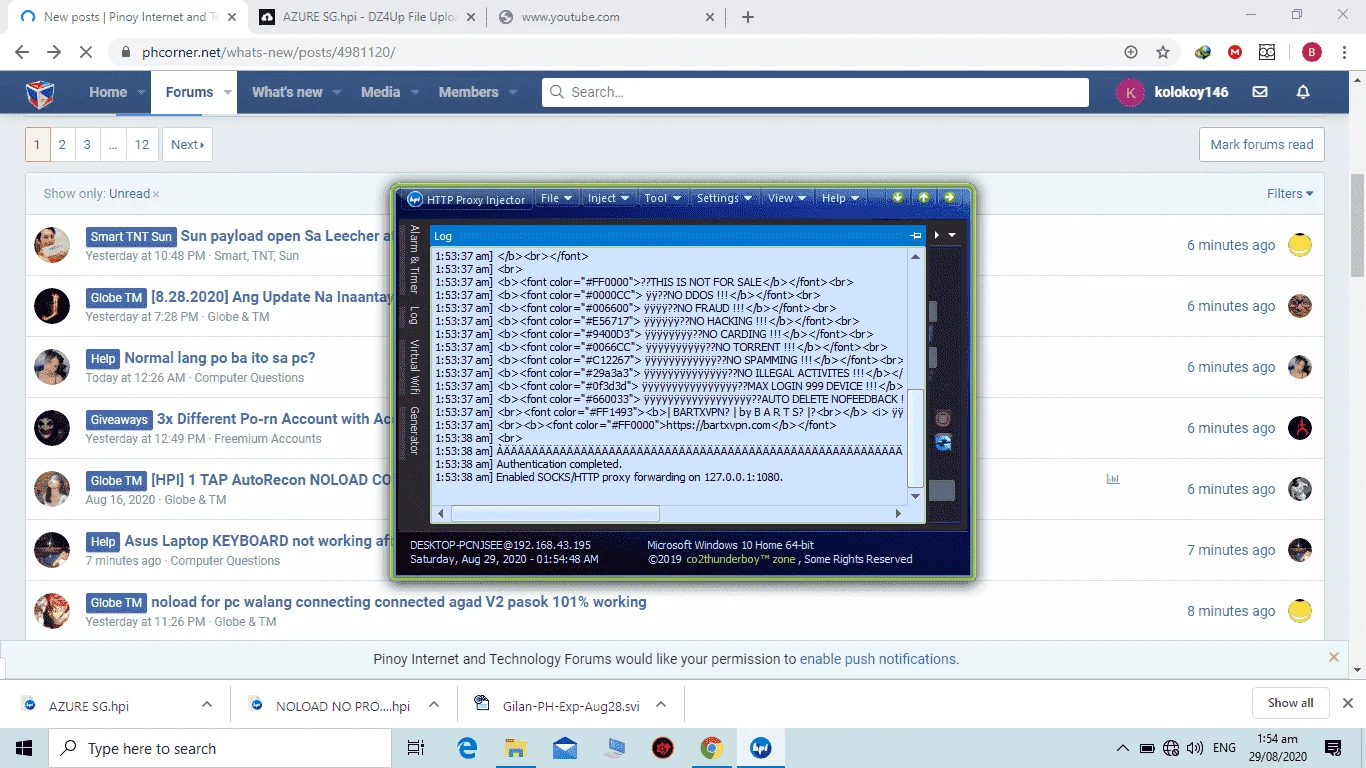Open File Explorer from the taskbar

click(515, 748)
